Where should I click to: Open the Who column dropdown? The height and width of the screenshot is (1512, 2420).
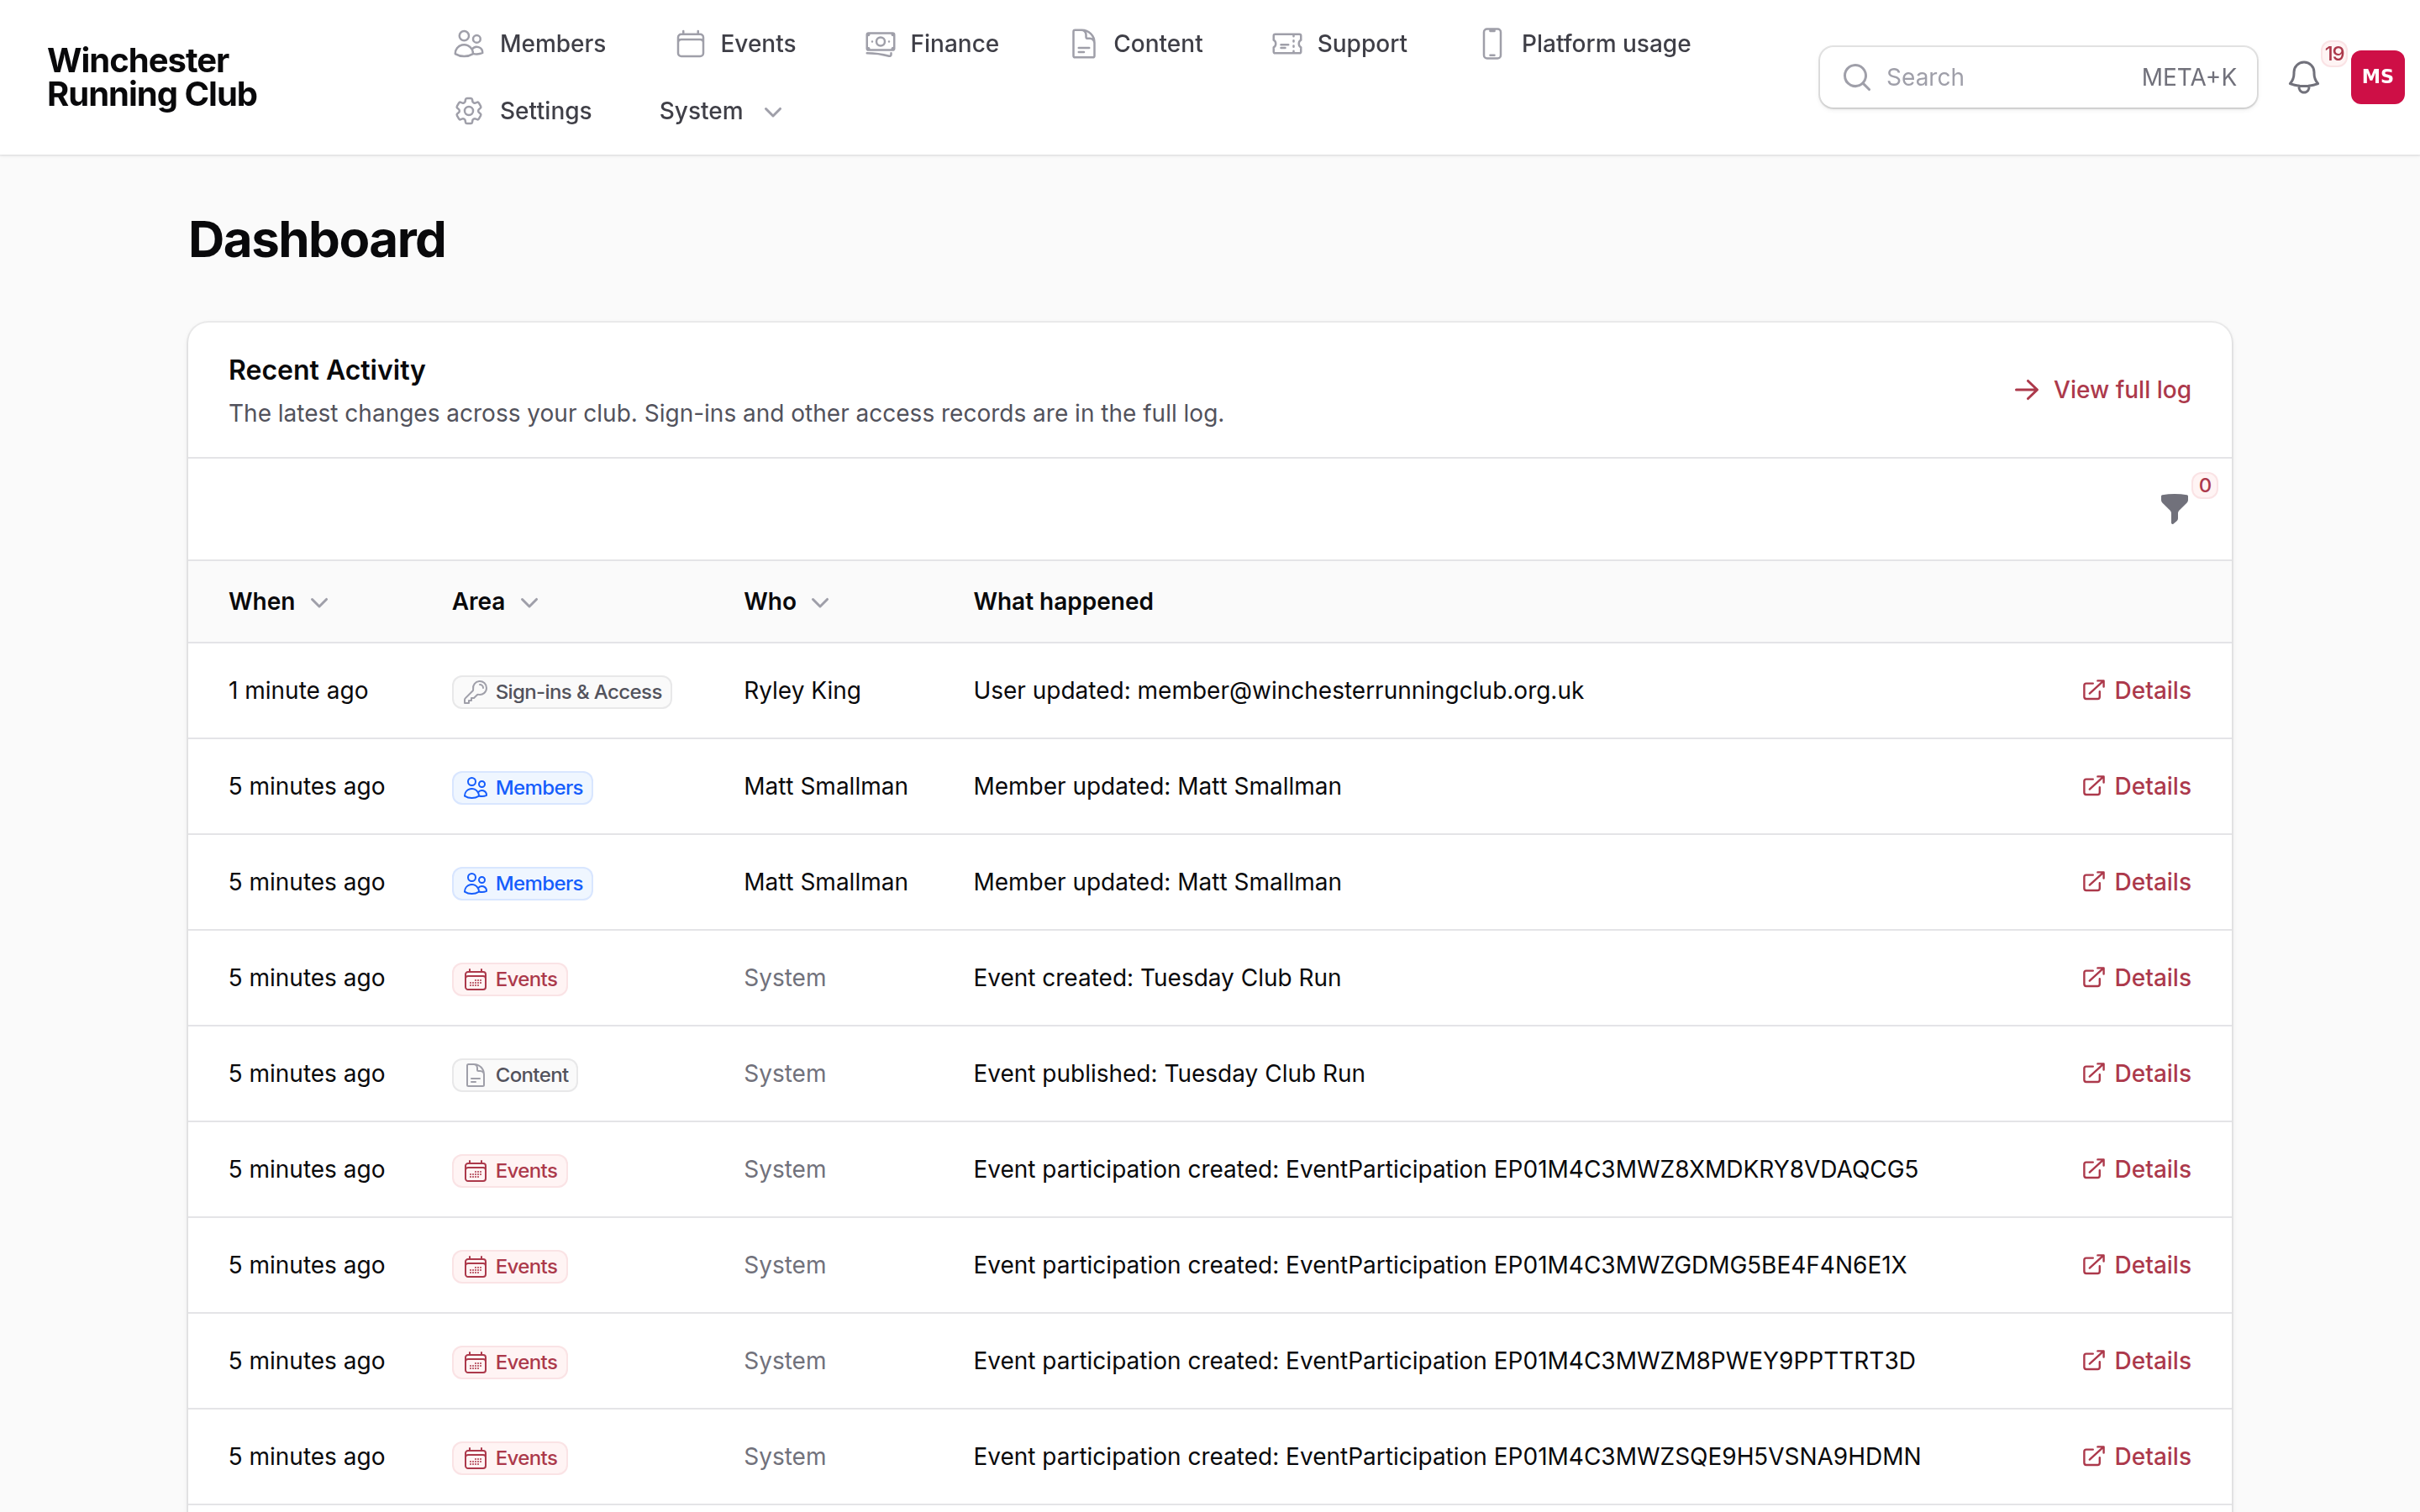pos(787,601)
